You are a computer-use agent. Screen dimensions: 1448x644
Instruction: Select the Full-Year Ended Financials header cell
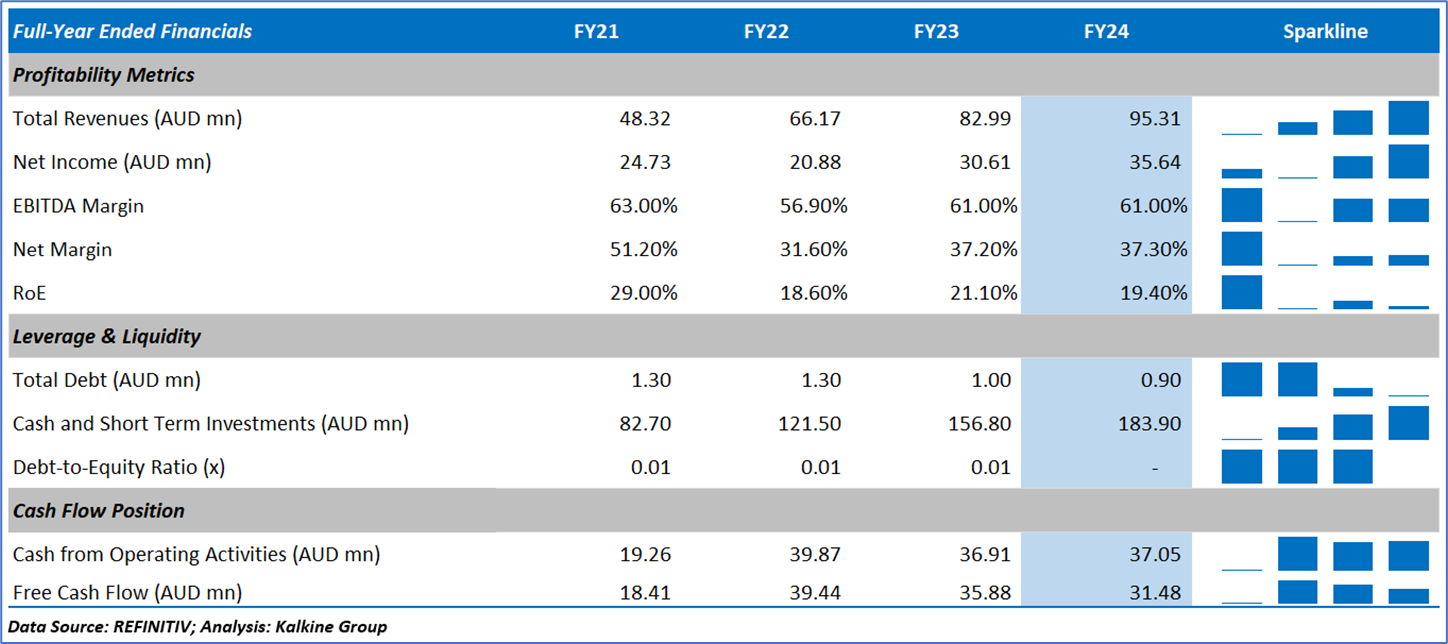click(132, 32)
